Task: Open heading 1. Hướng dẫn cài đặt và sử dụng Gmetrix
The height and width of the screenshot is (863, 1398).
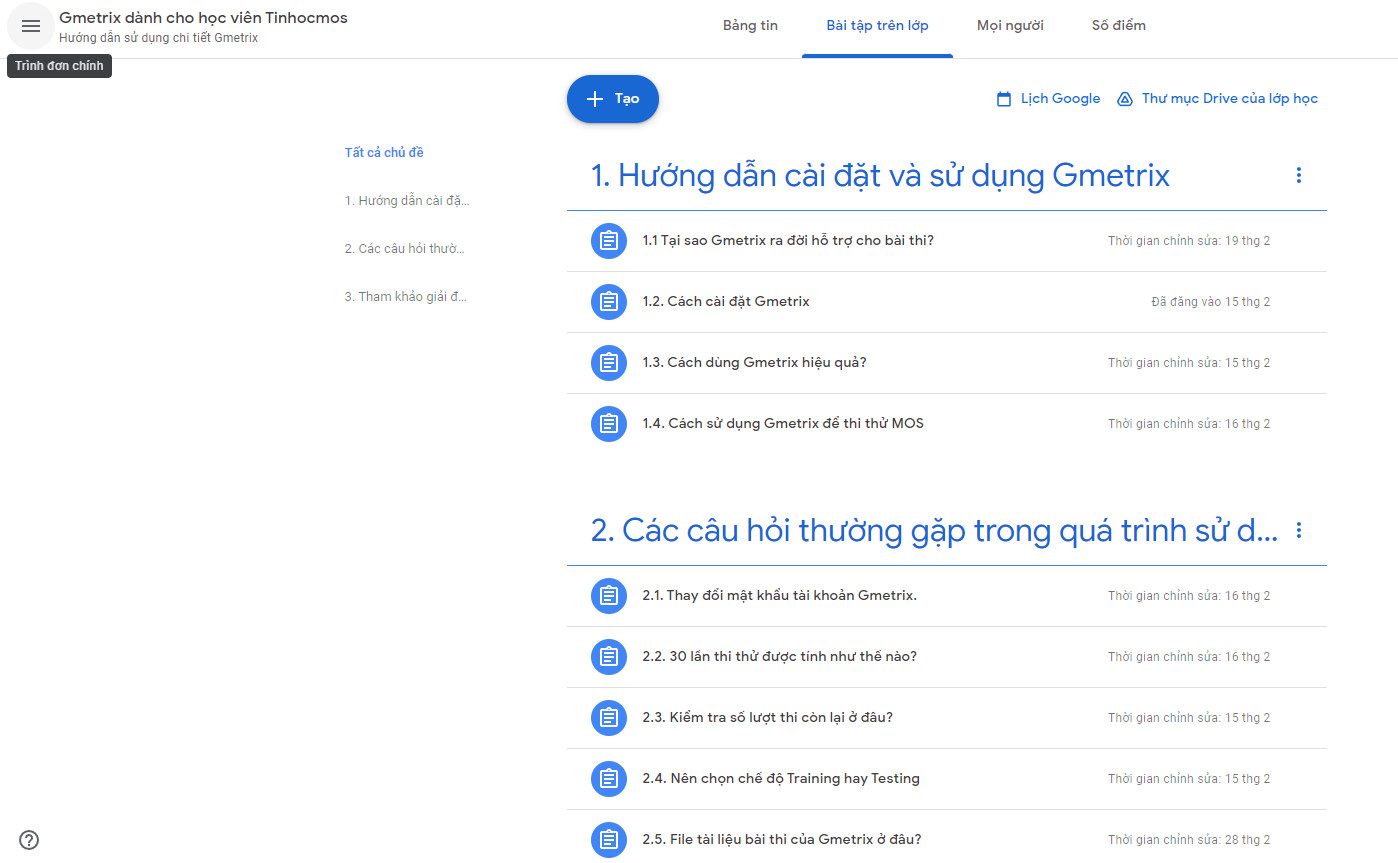Action: pos(880,176)
